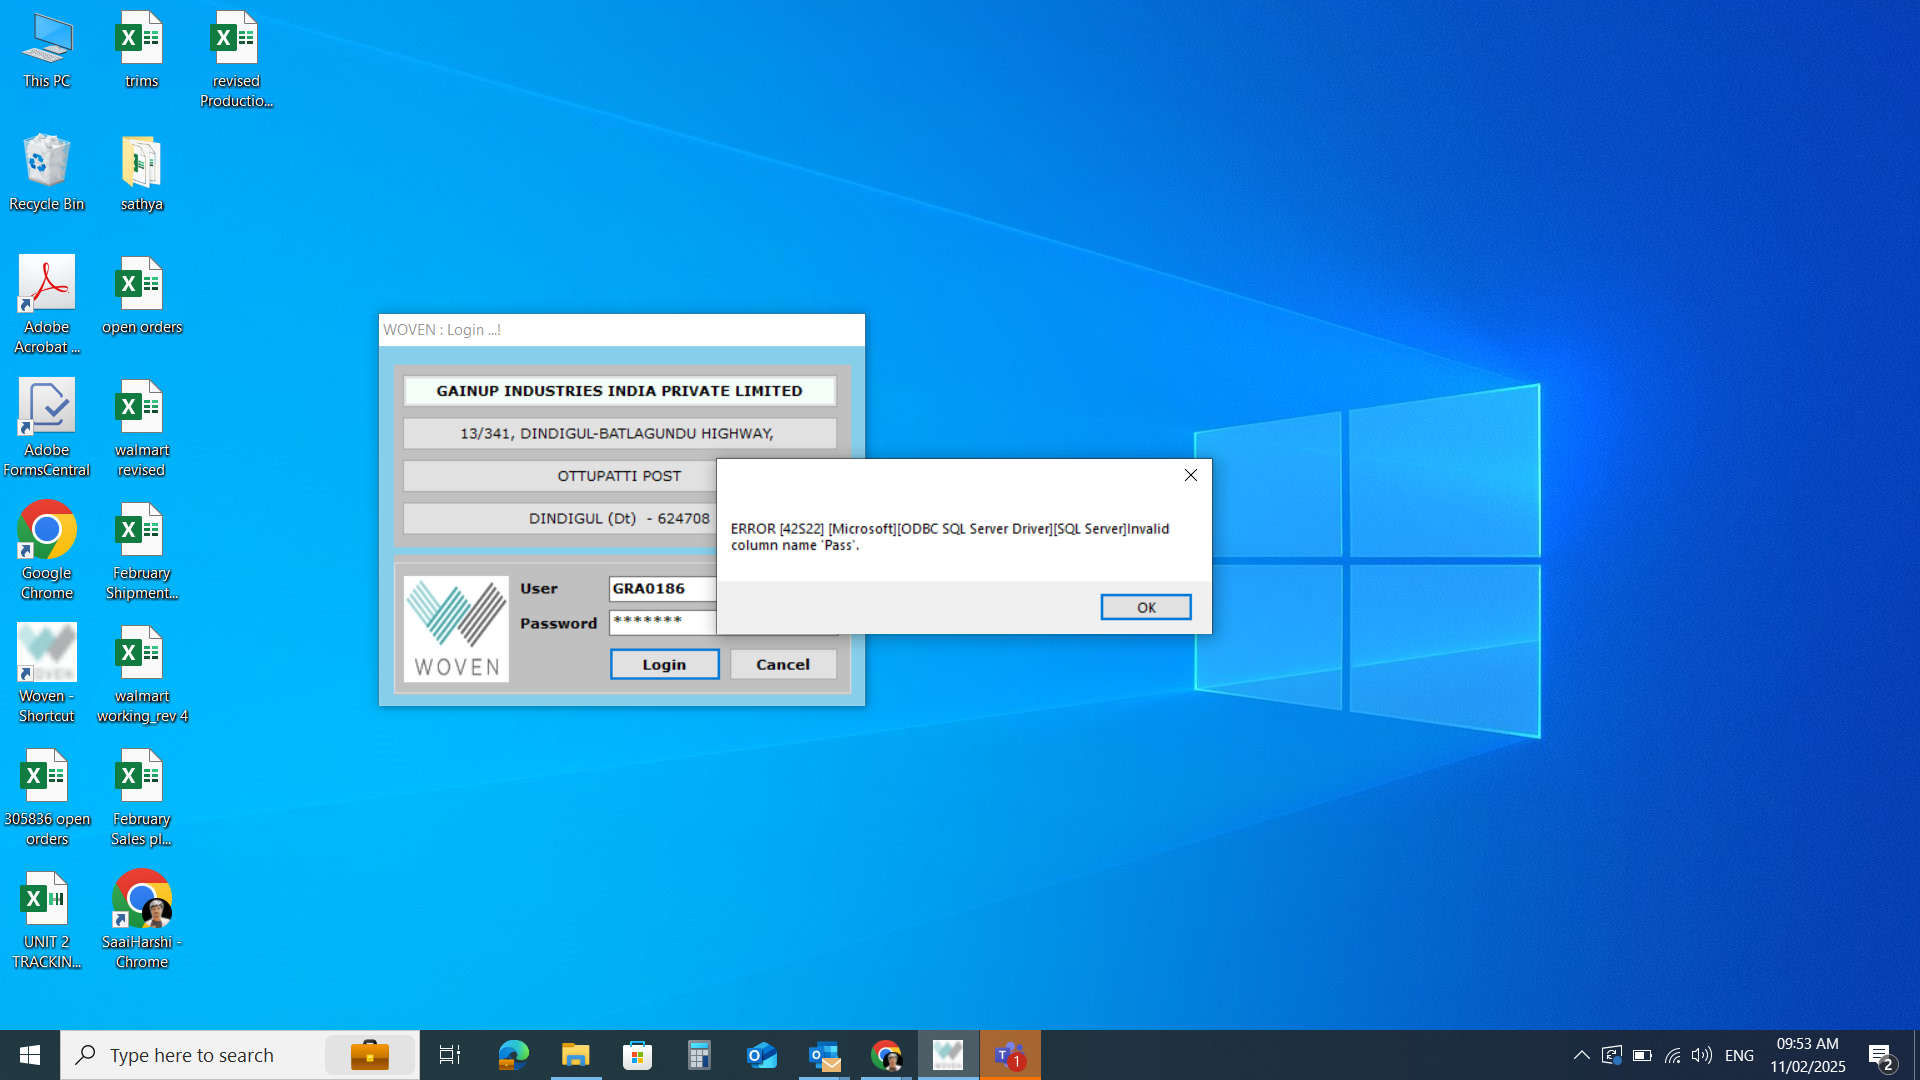Close the error message with X

click(x=1190, y=475)
